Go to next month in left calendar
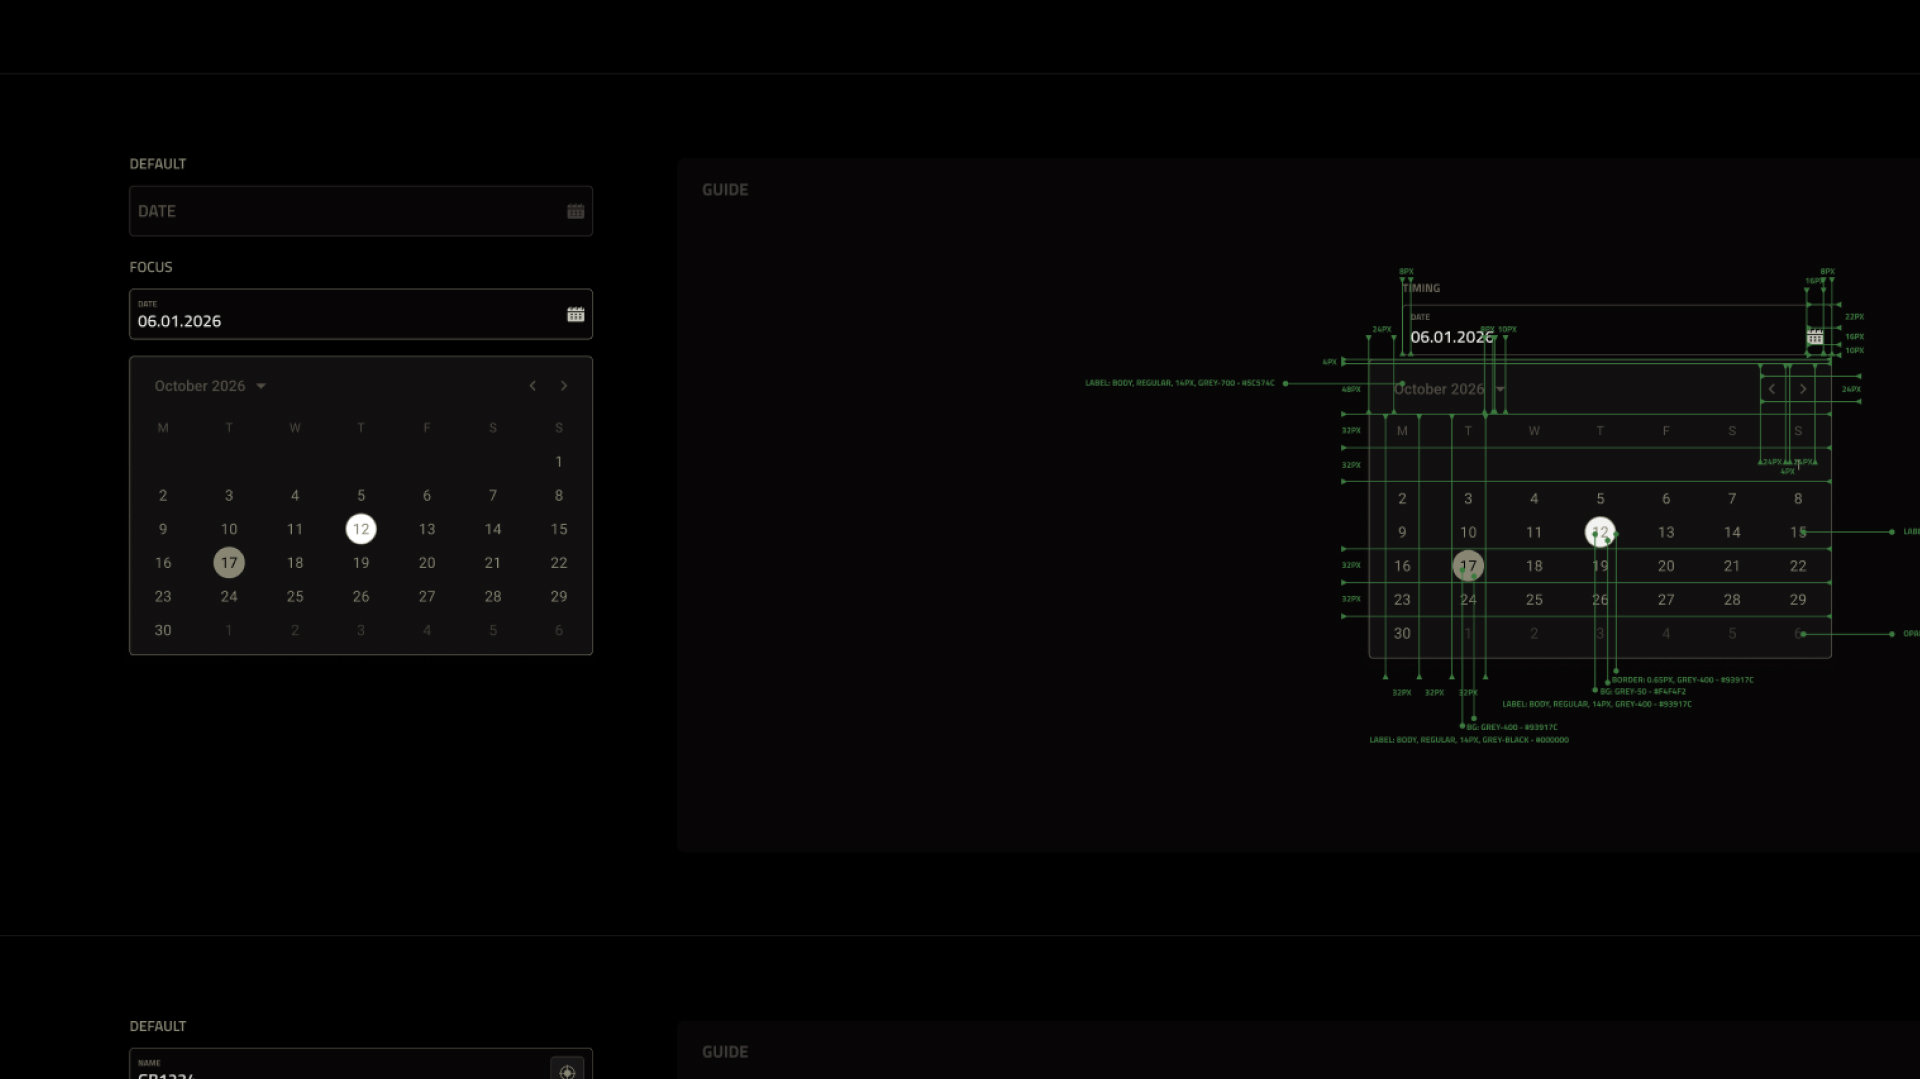1920x1079 pixels. tap(564, 386)
